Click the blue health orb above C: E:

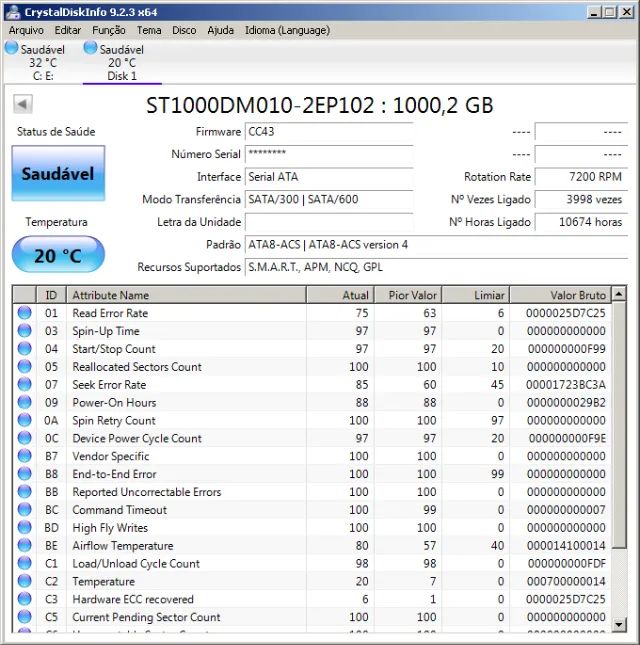[12, 48]
